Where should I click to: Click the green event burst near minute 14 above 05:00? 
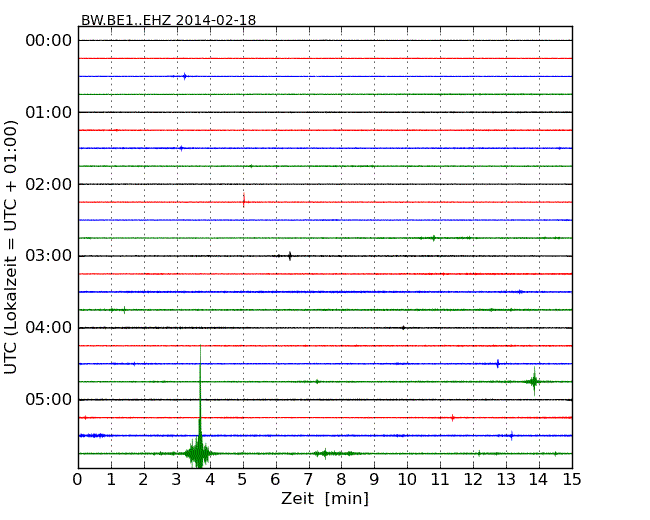[534, 381]
